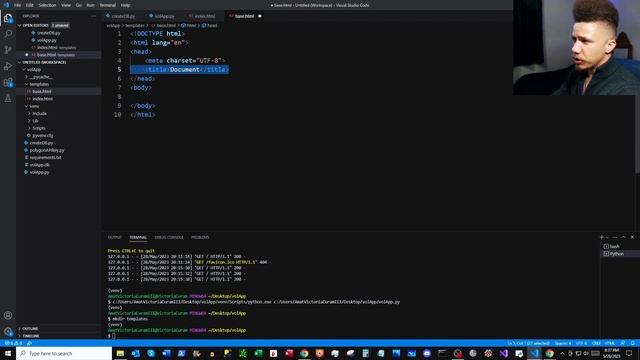Screen dimensions: 640x360
Task: Open the Terminal menu
Action: 108,5
